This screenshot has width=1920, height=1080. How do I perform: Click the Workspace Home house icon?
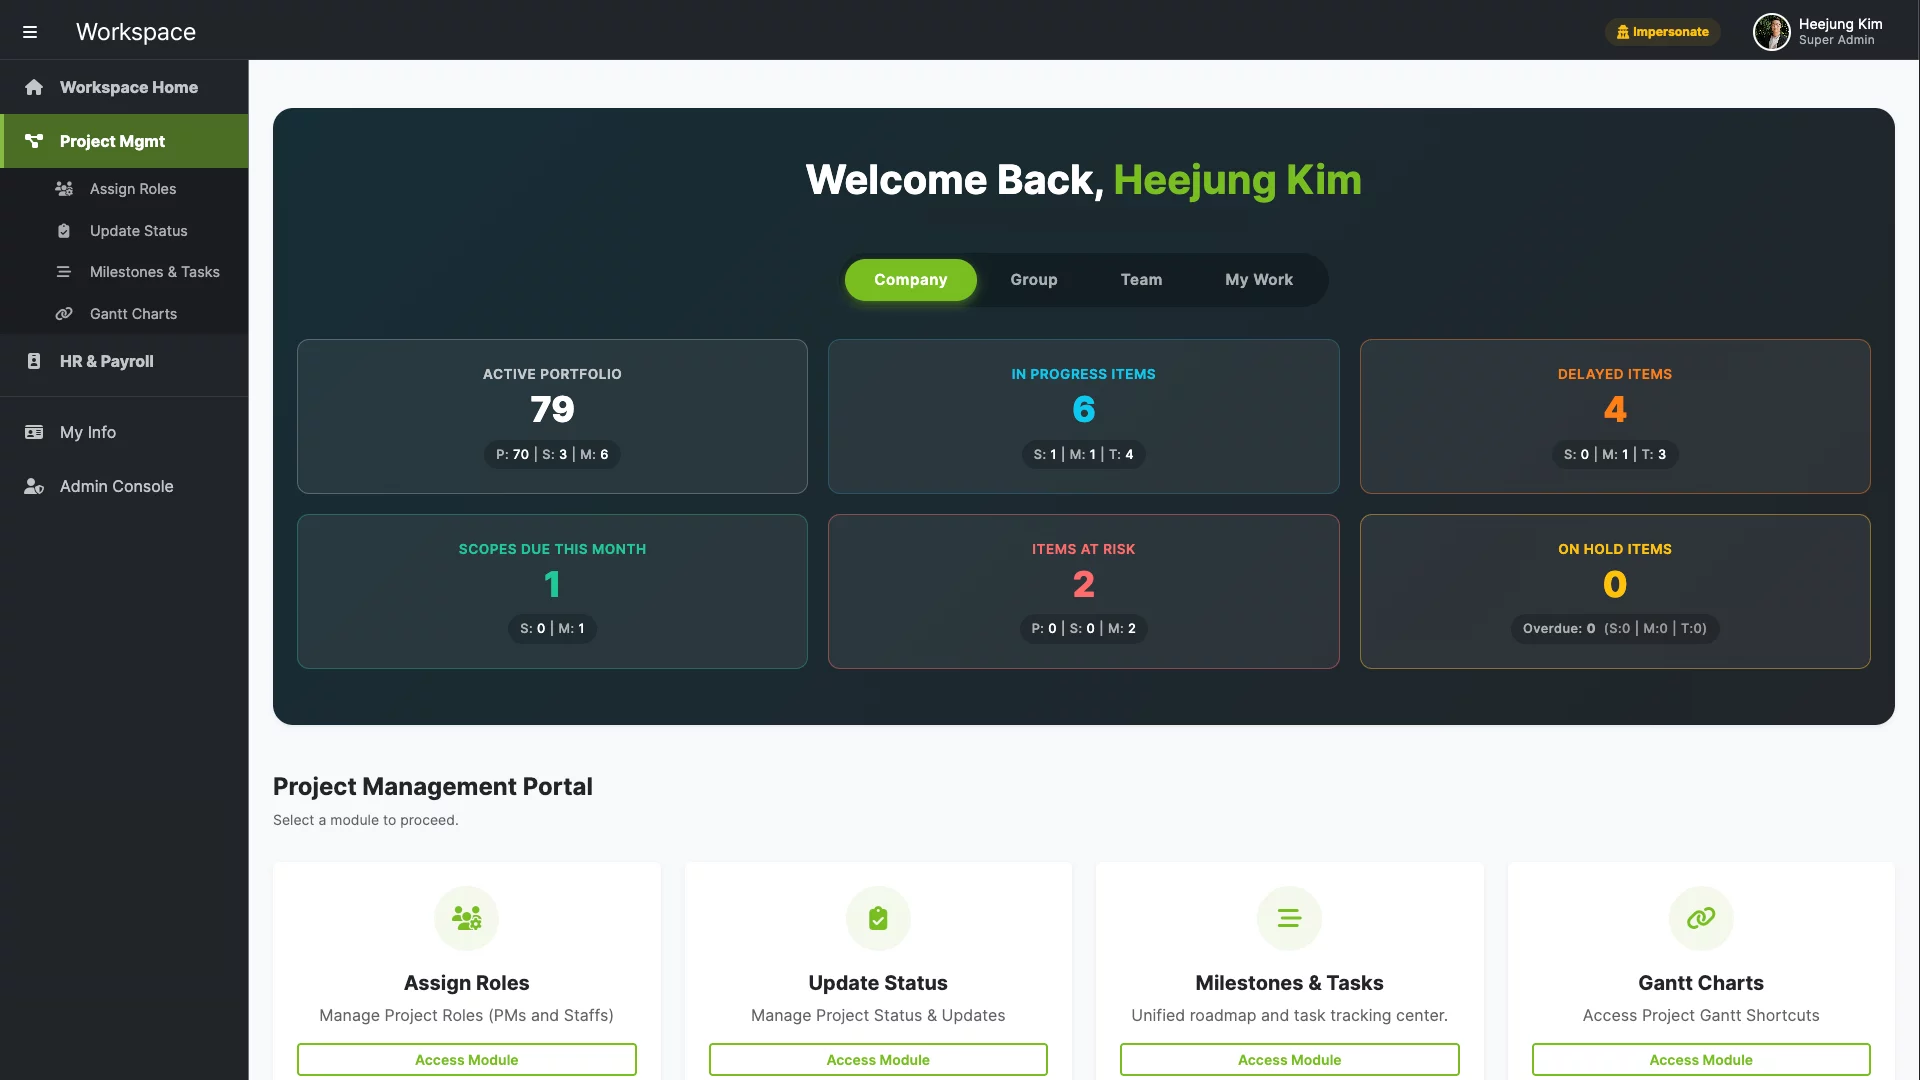34,87
